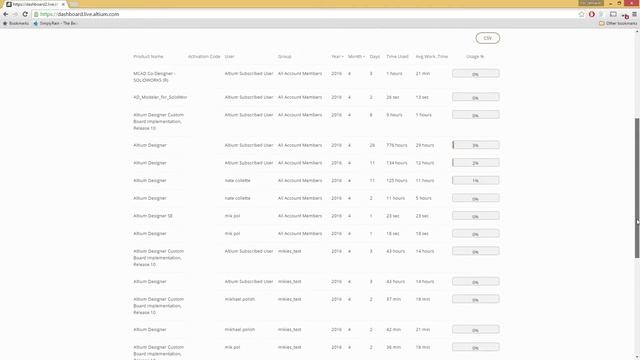Click Altium Subscribed User in the 134 hours row
The width and height of the screenshot is (640, 360).
[249, 163]
